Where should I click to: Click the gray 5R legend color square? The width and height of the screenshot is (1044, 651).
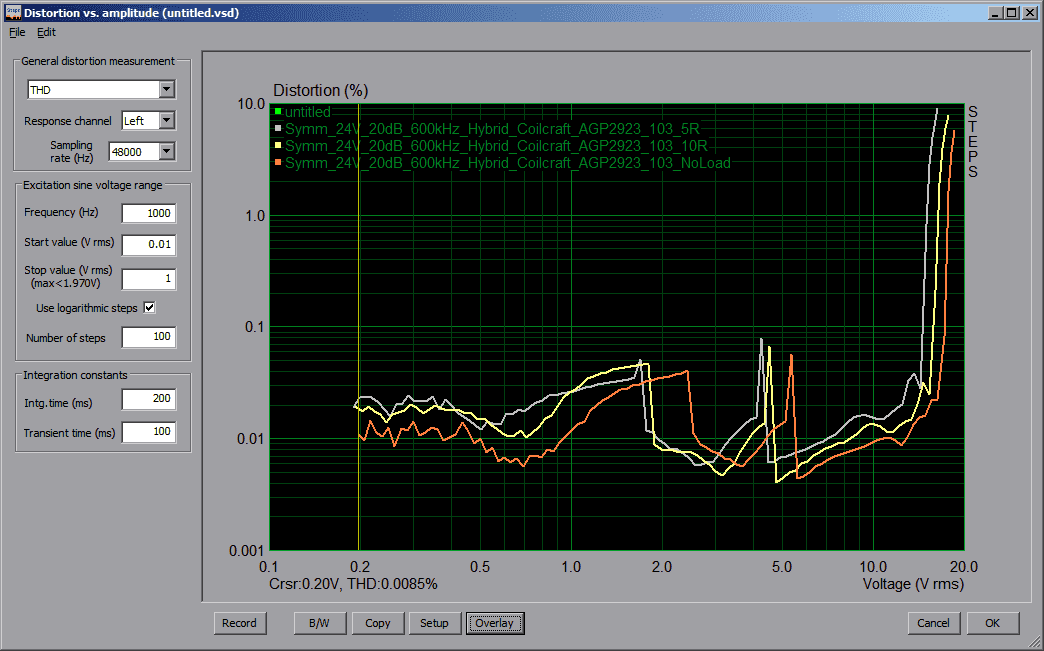(x=278, y=129)
